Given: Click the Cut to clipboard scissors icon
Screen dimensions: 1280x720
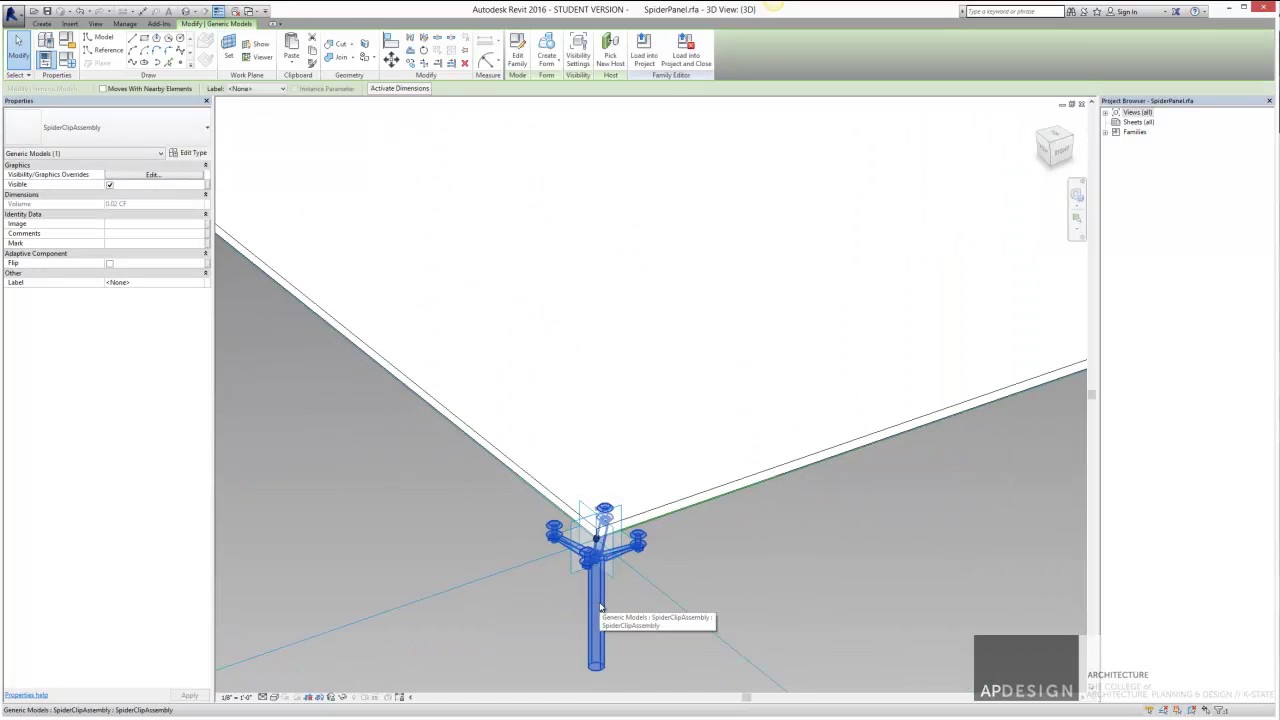Looking at the screenshot, I should 312,38.
